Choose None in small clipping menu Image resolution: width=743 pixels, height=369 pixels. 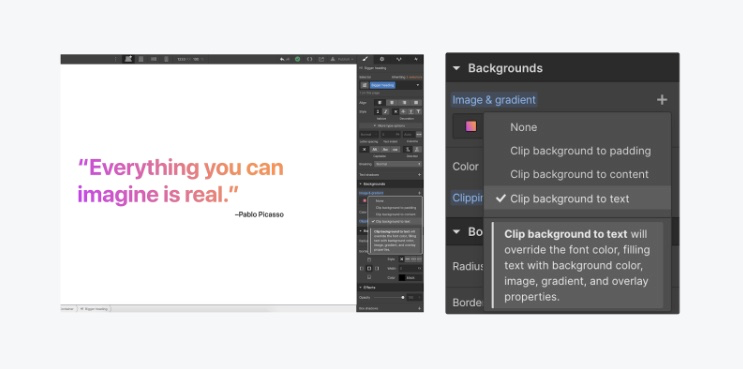coord(380,201)
